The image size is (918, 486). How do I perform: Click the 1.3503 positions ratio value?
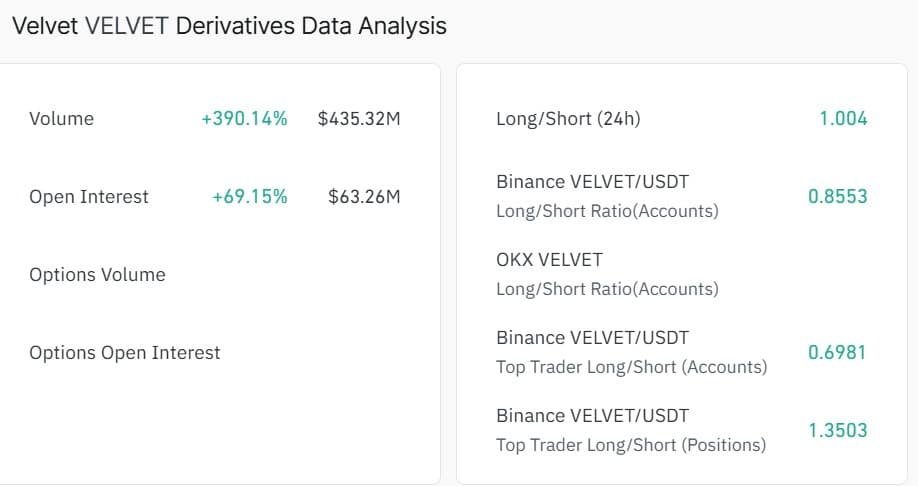(x=838, y=430)
